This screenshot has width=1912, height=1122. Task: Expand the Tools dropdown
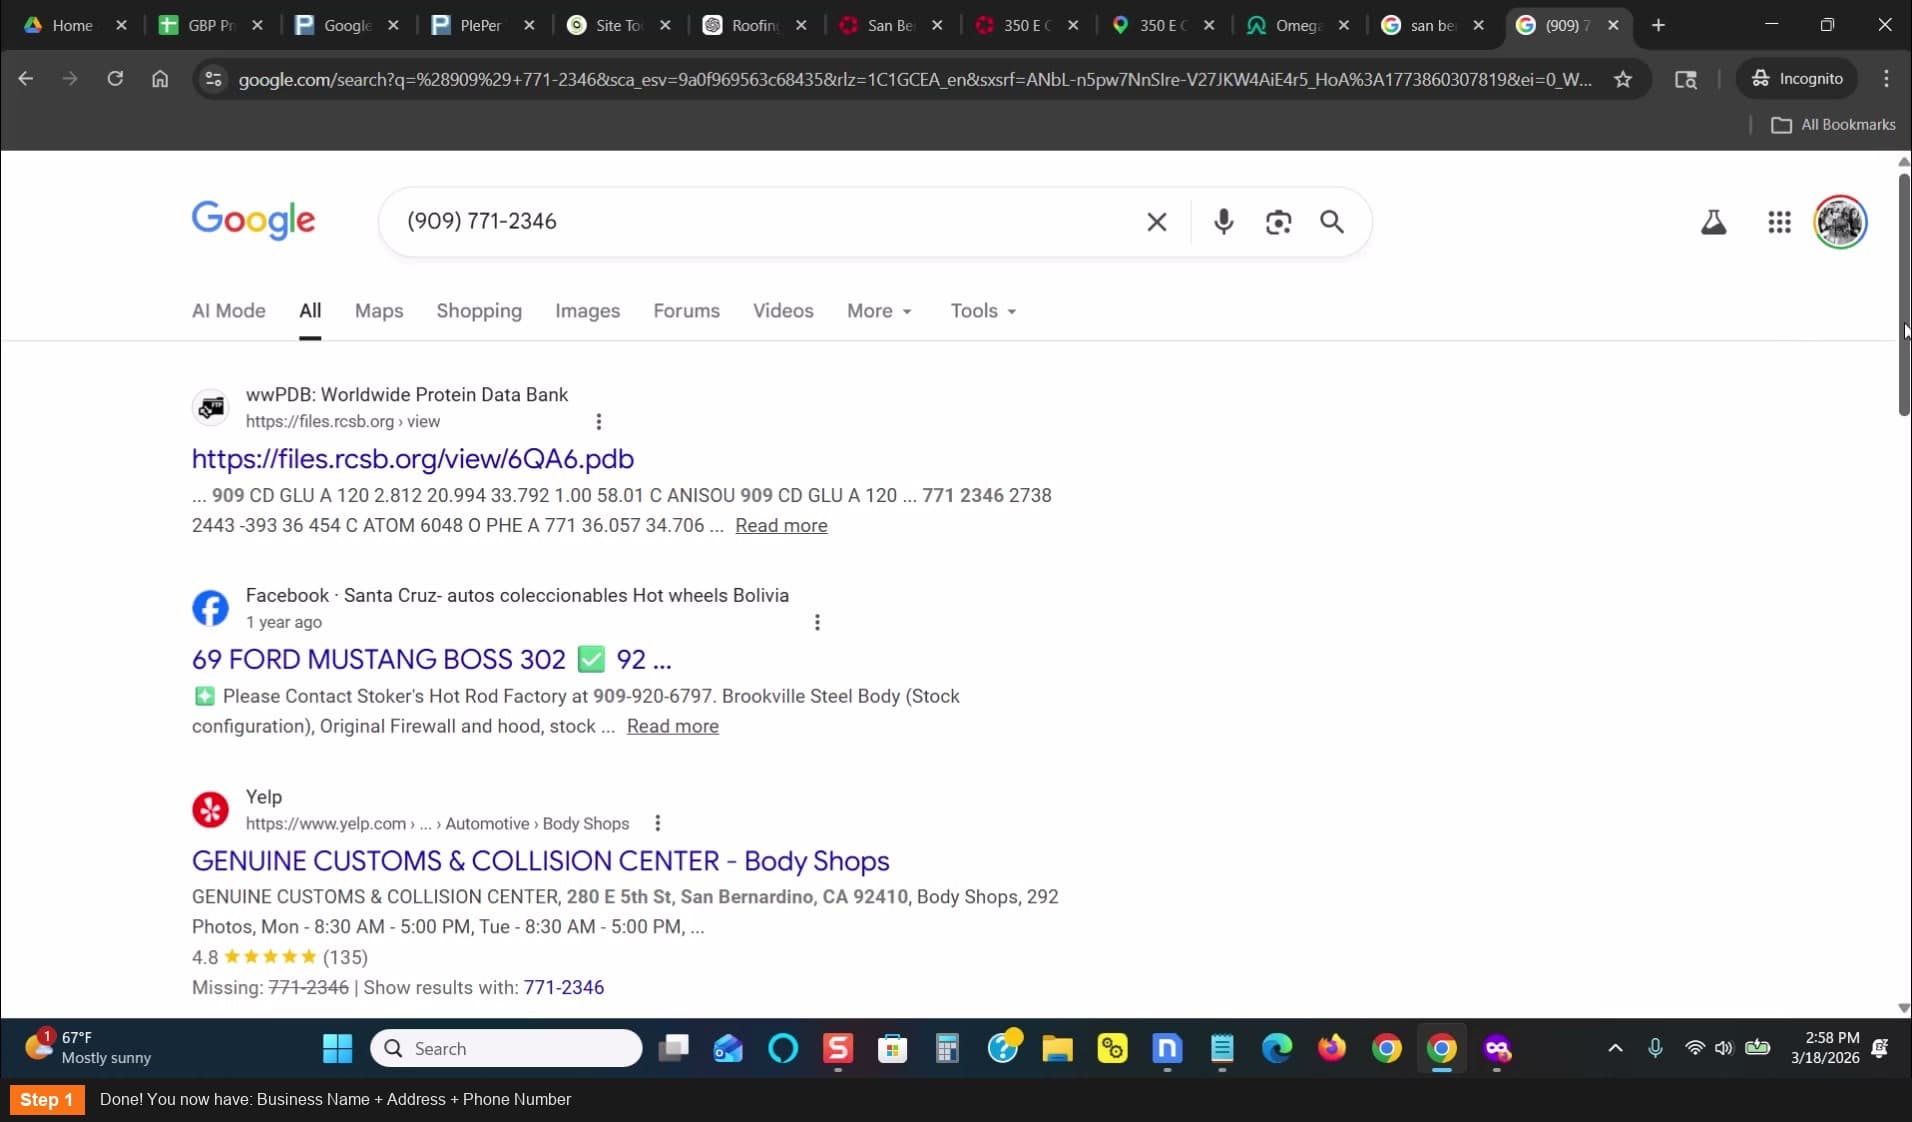pos(983,311)
